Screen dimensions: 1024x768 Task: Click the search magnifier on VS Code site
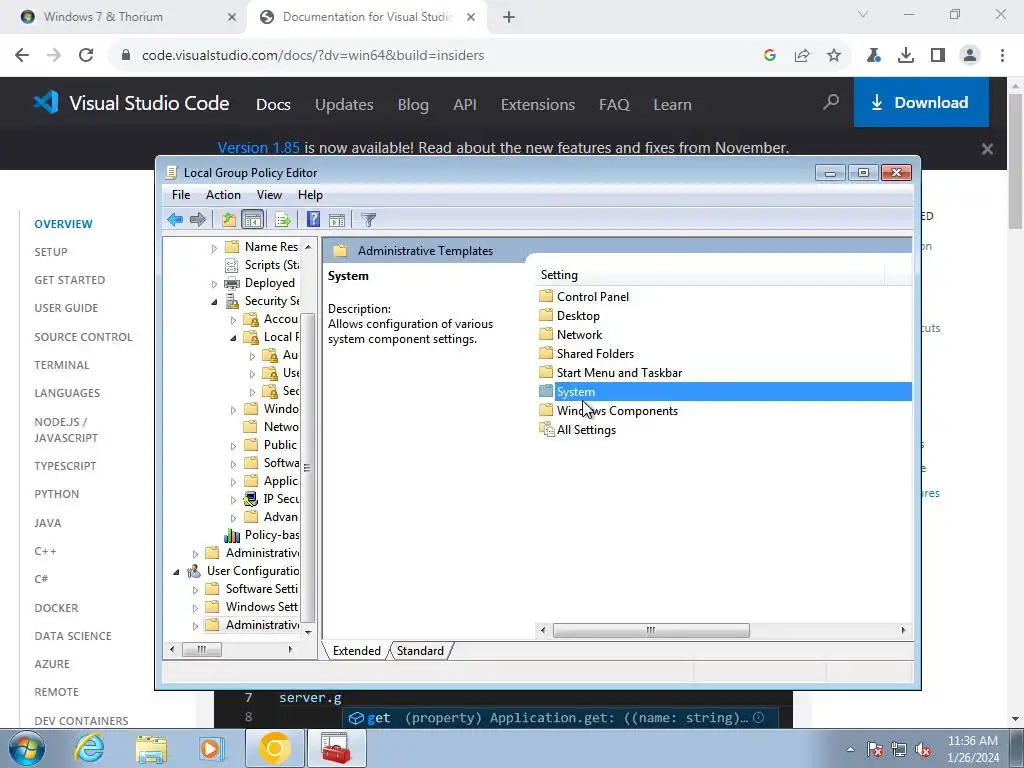[x=831, y=103]
